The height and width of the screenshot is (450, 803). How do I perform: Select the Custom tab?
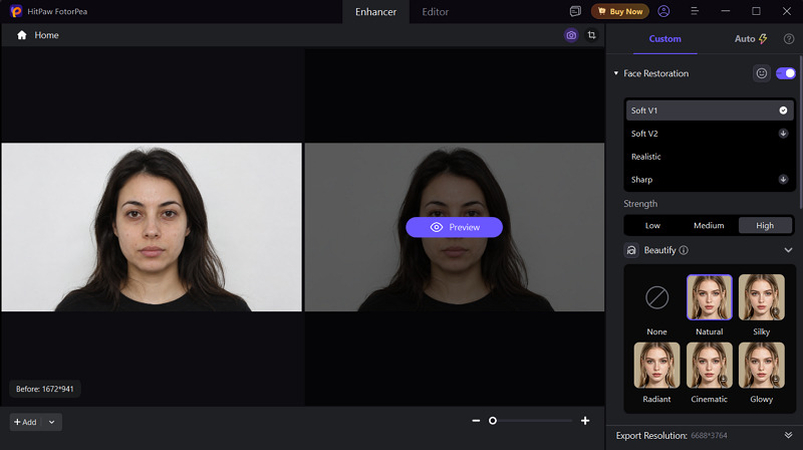665,39
